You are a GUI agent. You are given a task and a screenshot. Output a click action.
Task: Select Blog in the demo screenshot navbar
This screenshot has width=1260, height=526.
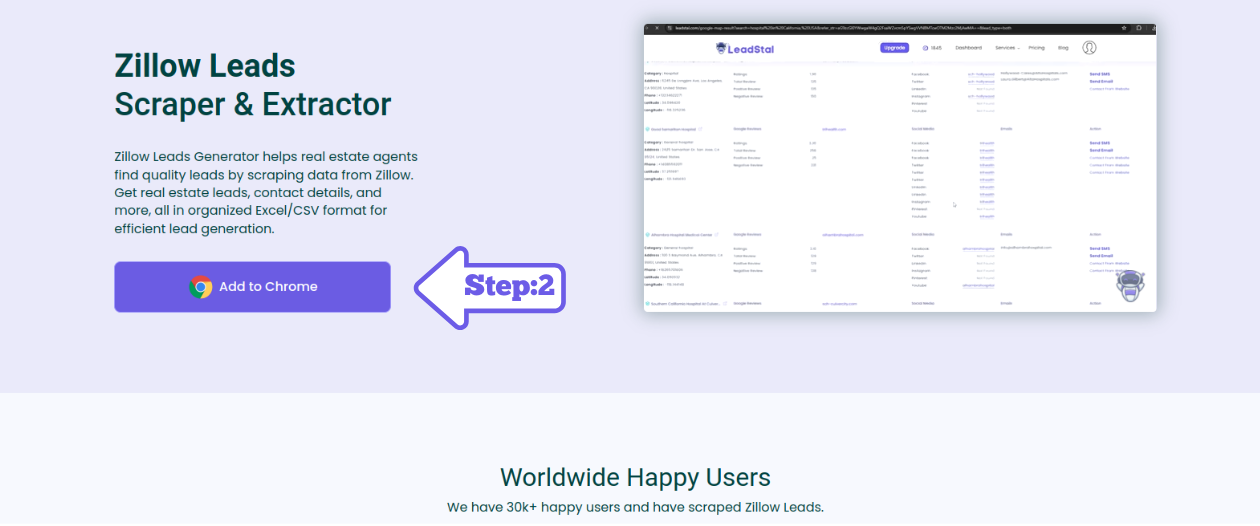point(1063,48)
